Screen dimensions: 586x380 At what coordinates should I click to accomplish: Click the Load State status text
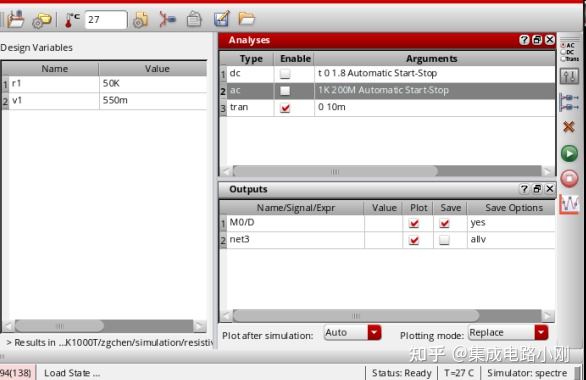(72, 373)
